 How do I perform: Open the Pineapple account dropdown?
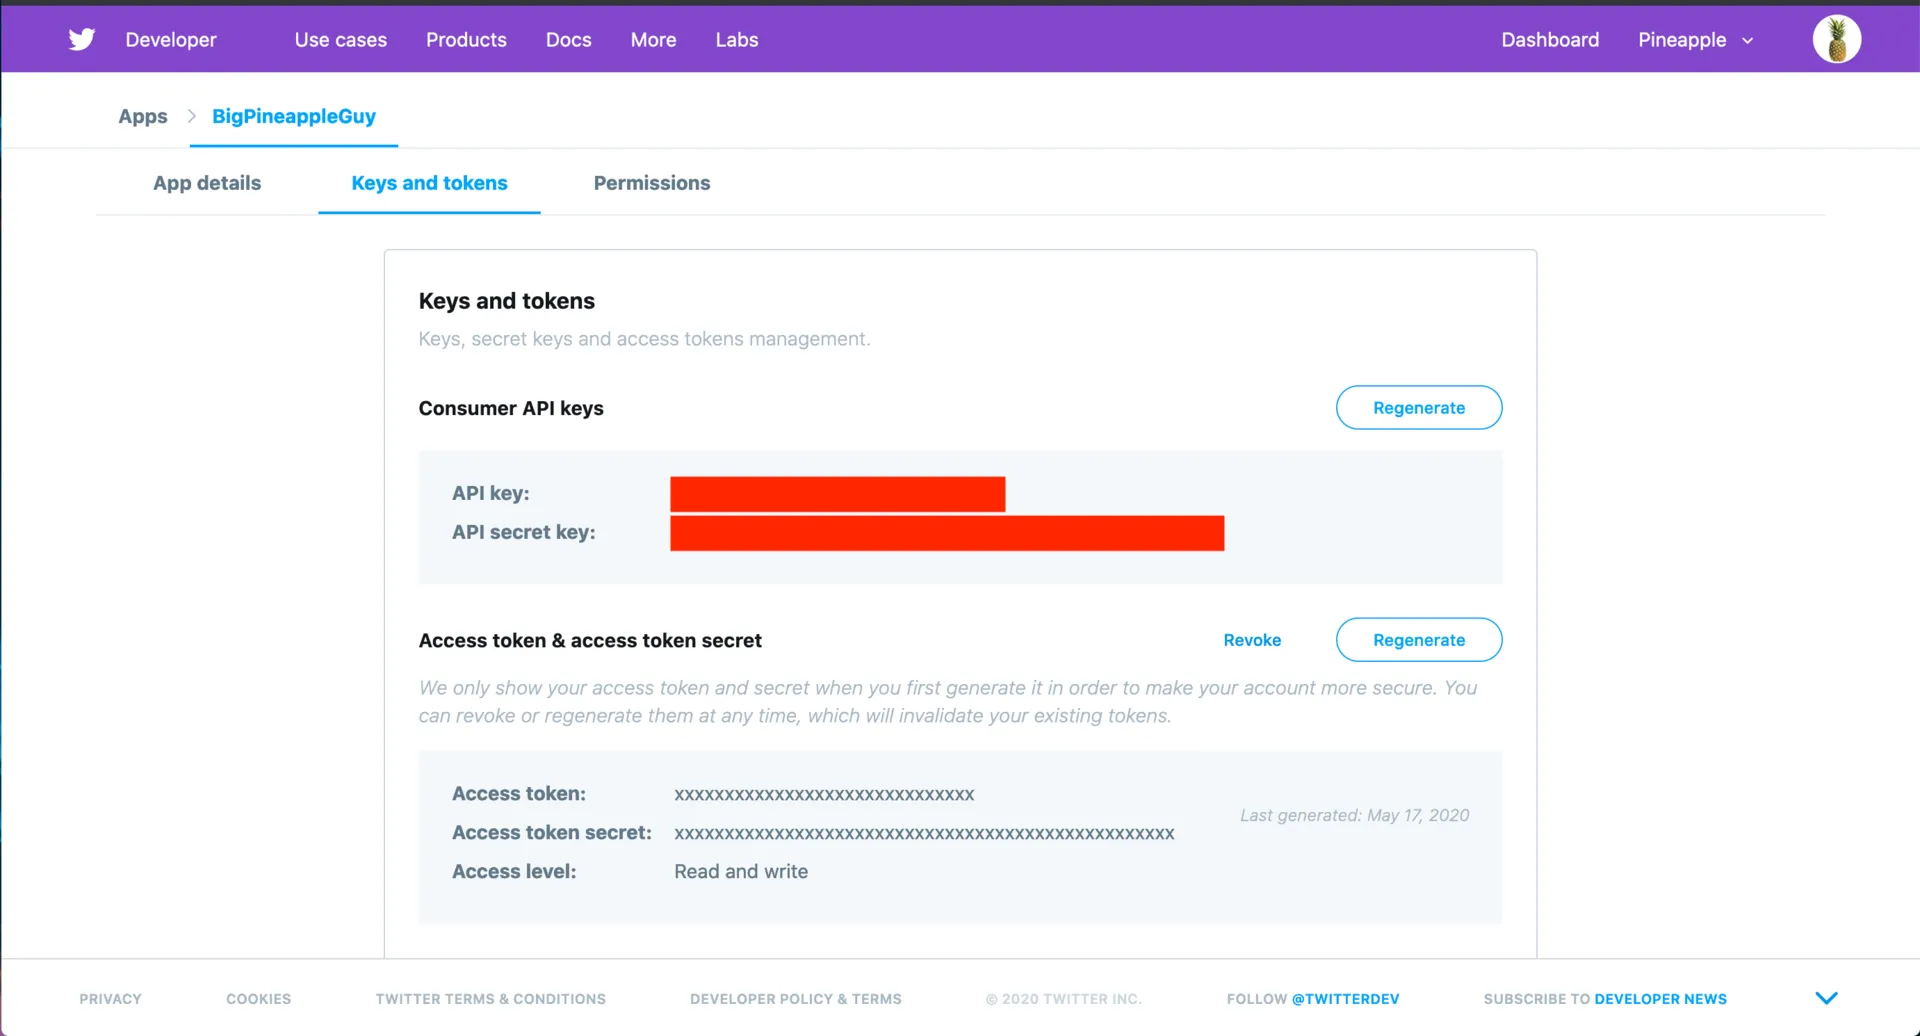pyautogui.click(x=1682, y=40)
